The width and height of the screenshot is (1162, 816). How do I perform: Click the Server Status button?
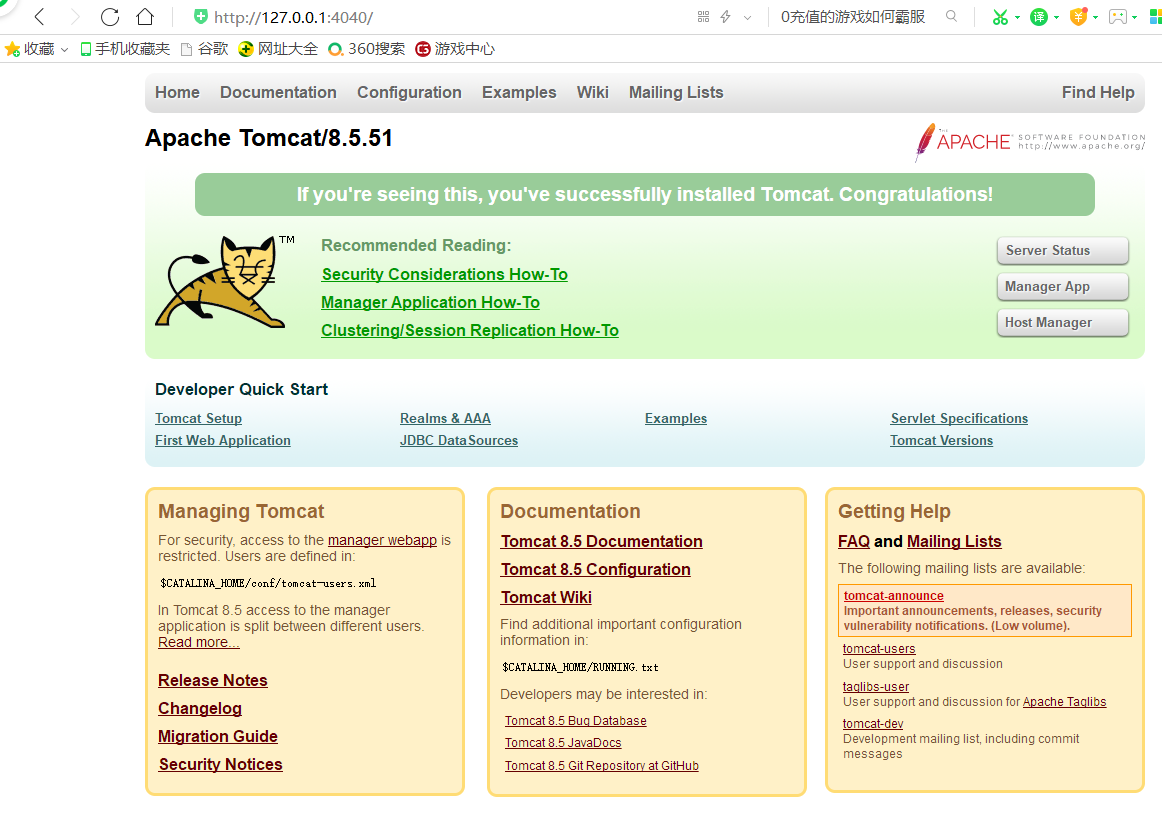click(1063, 251)
